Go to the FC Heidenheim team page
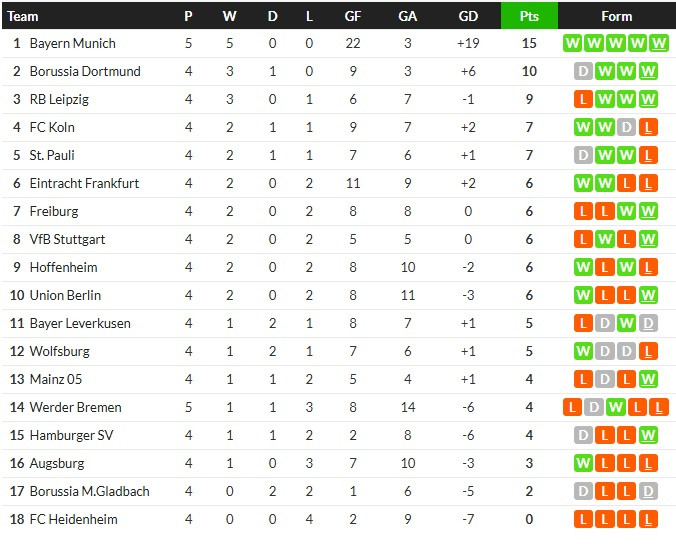676x544 pixels. click(x=73, y=519)
